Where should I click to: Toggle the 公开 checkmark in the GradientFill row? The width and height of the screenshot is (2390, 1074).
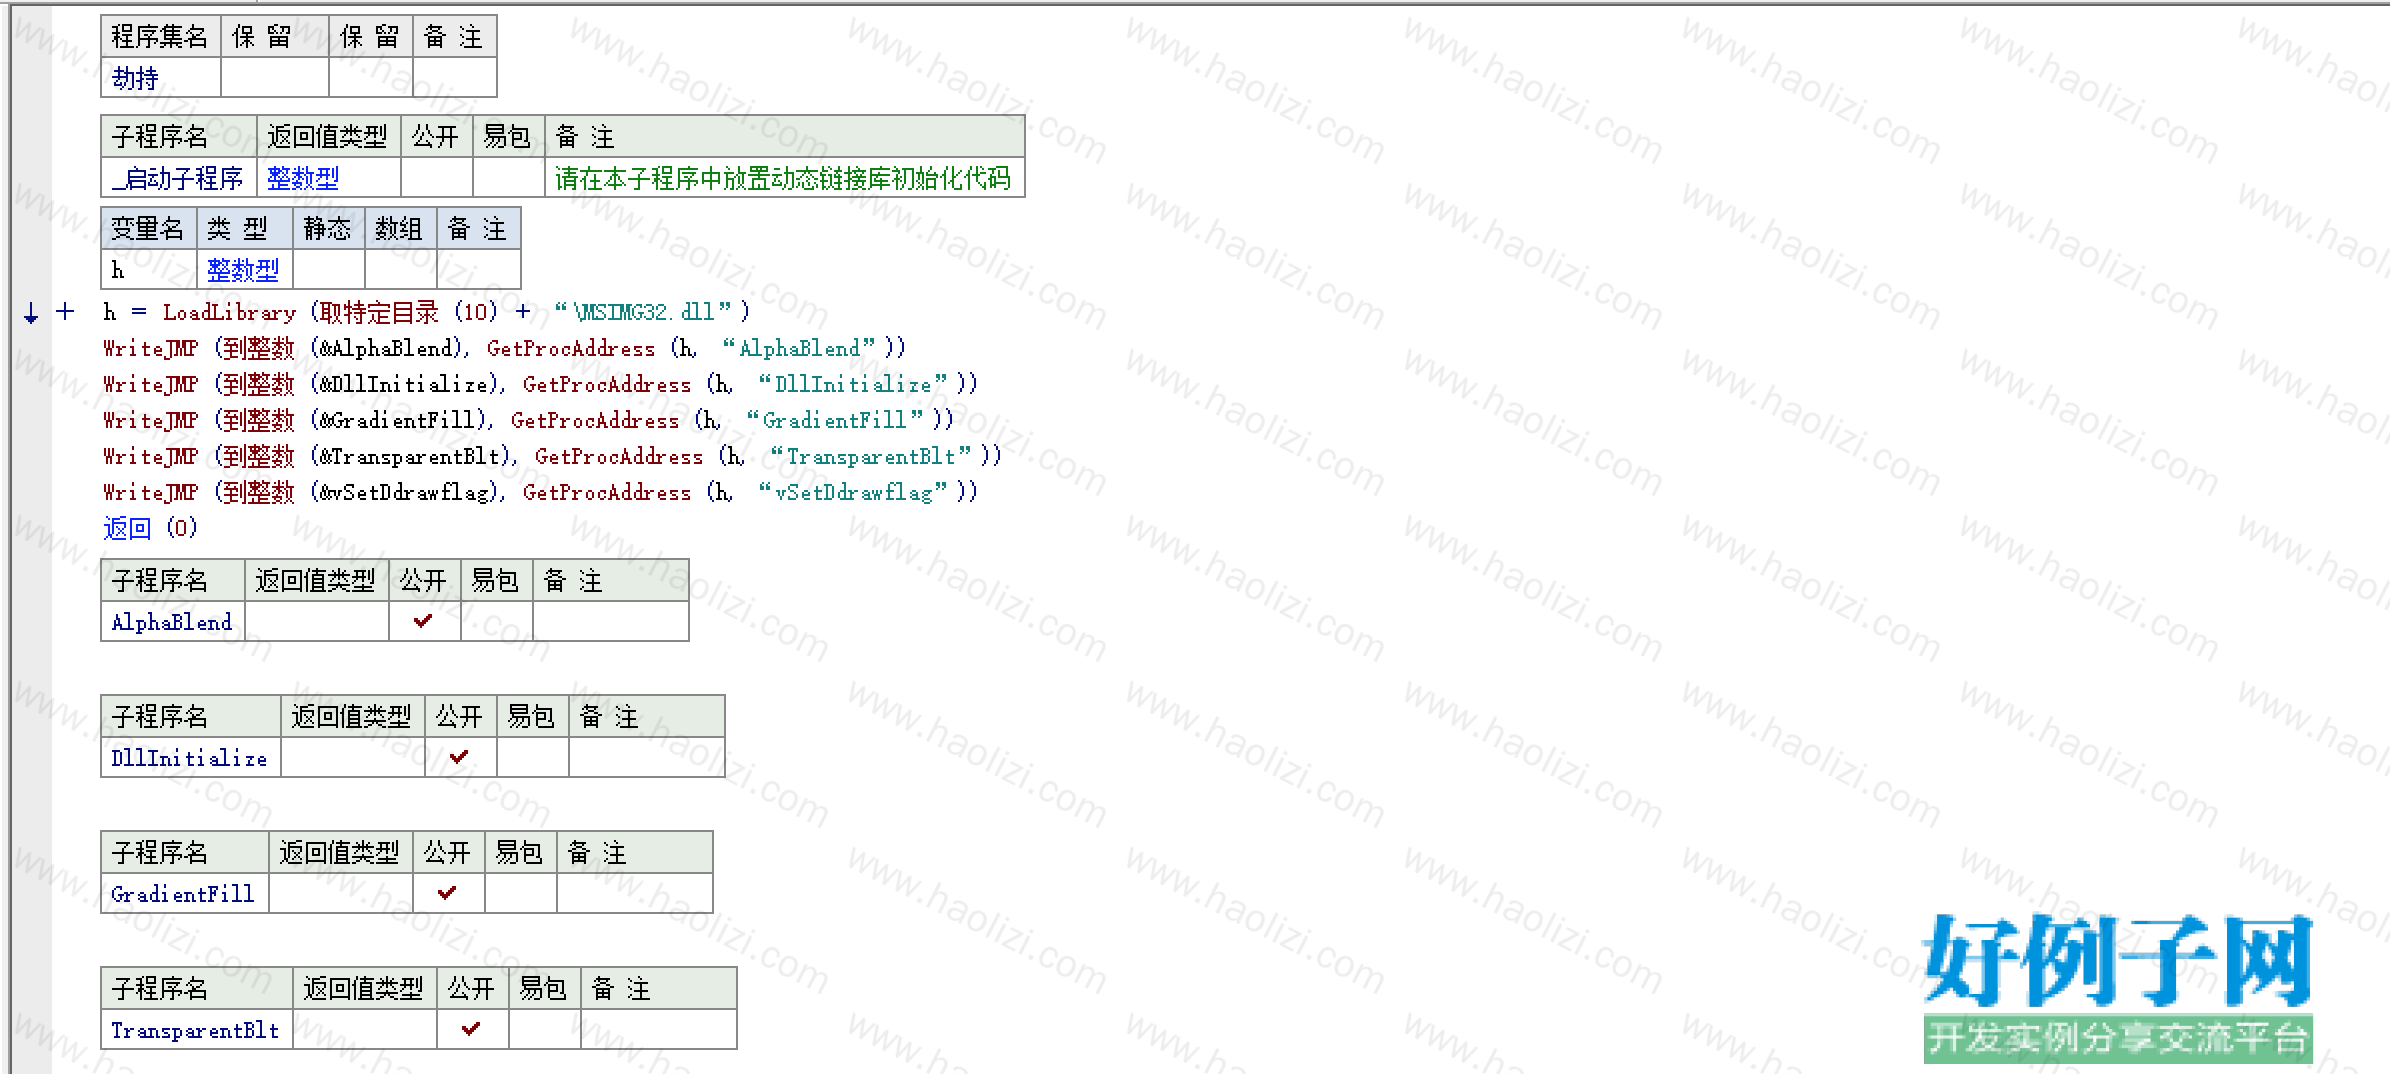(447, 893)
